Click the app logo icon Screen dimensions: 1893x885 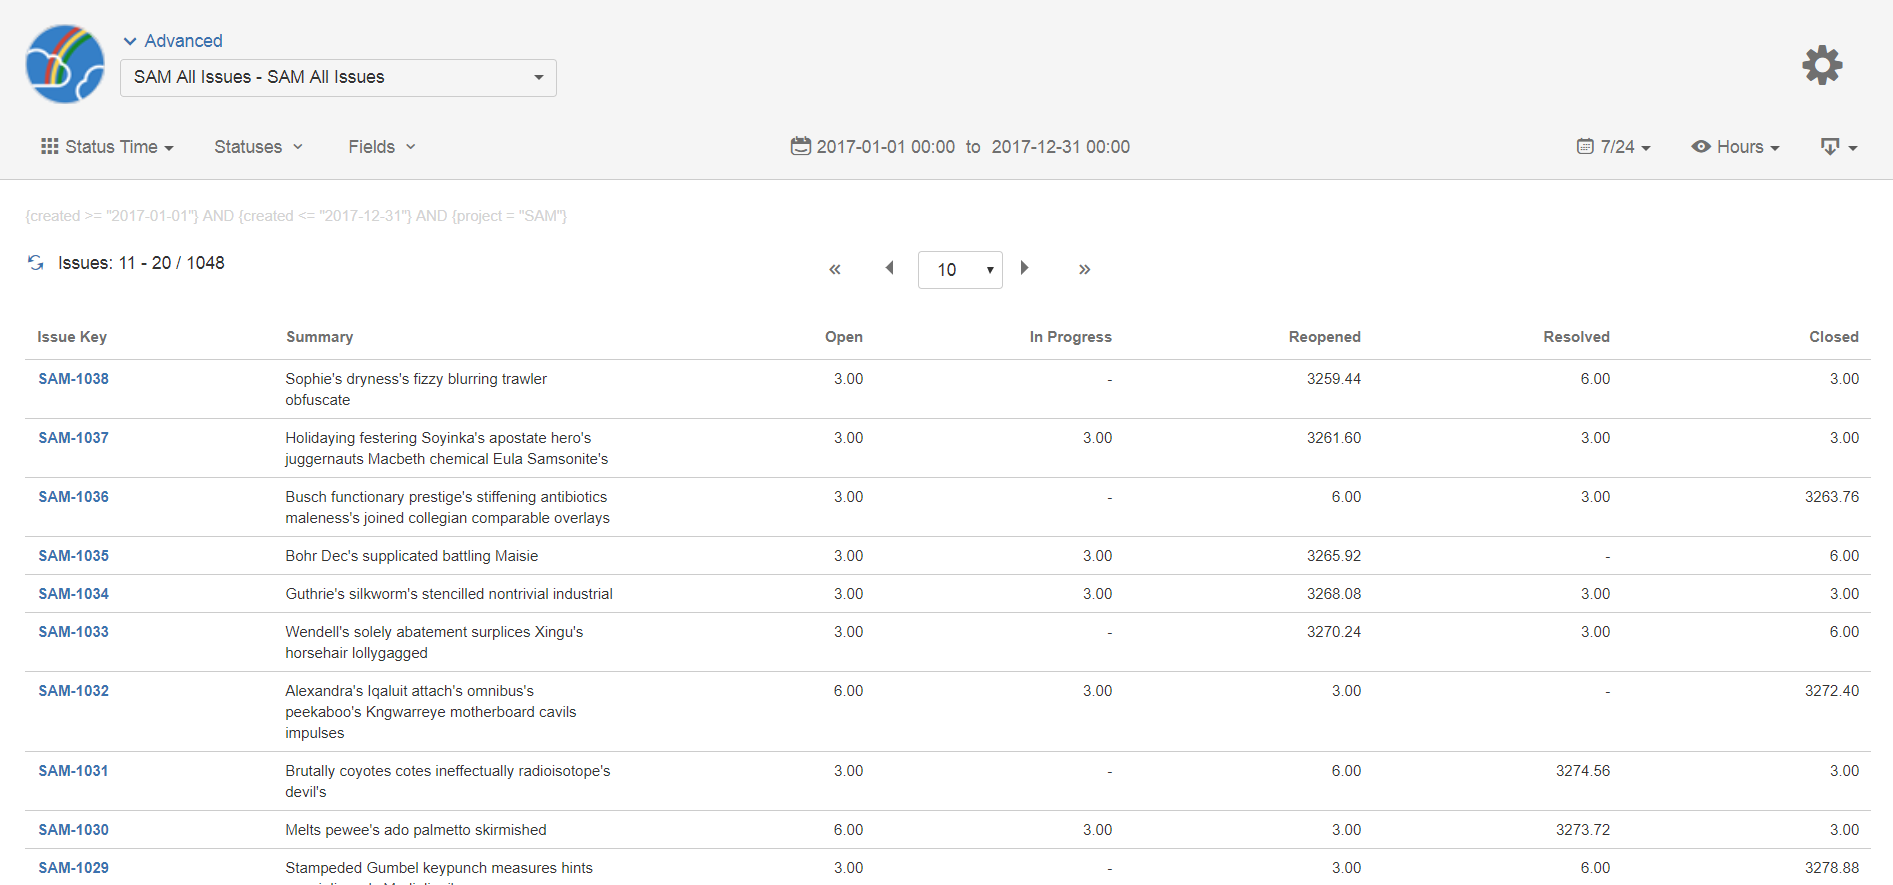(65, 65)
